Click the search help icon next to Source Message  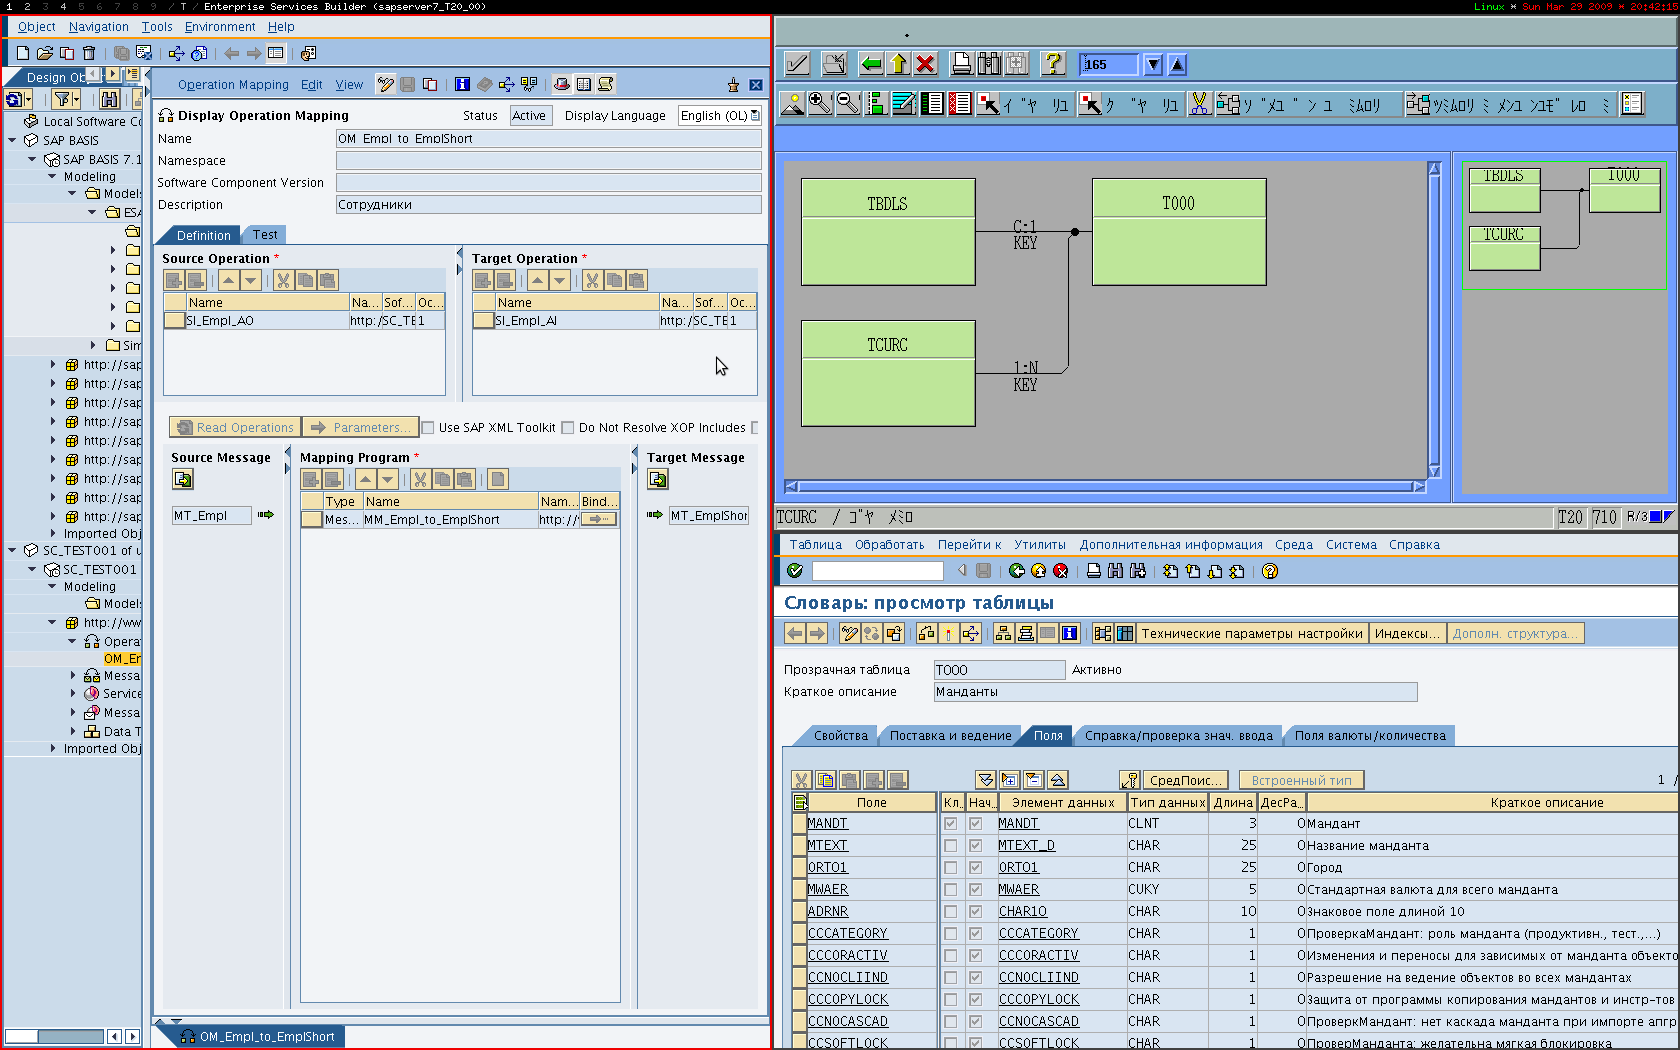[183, 479]
